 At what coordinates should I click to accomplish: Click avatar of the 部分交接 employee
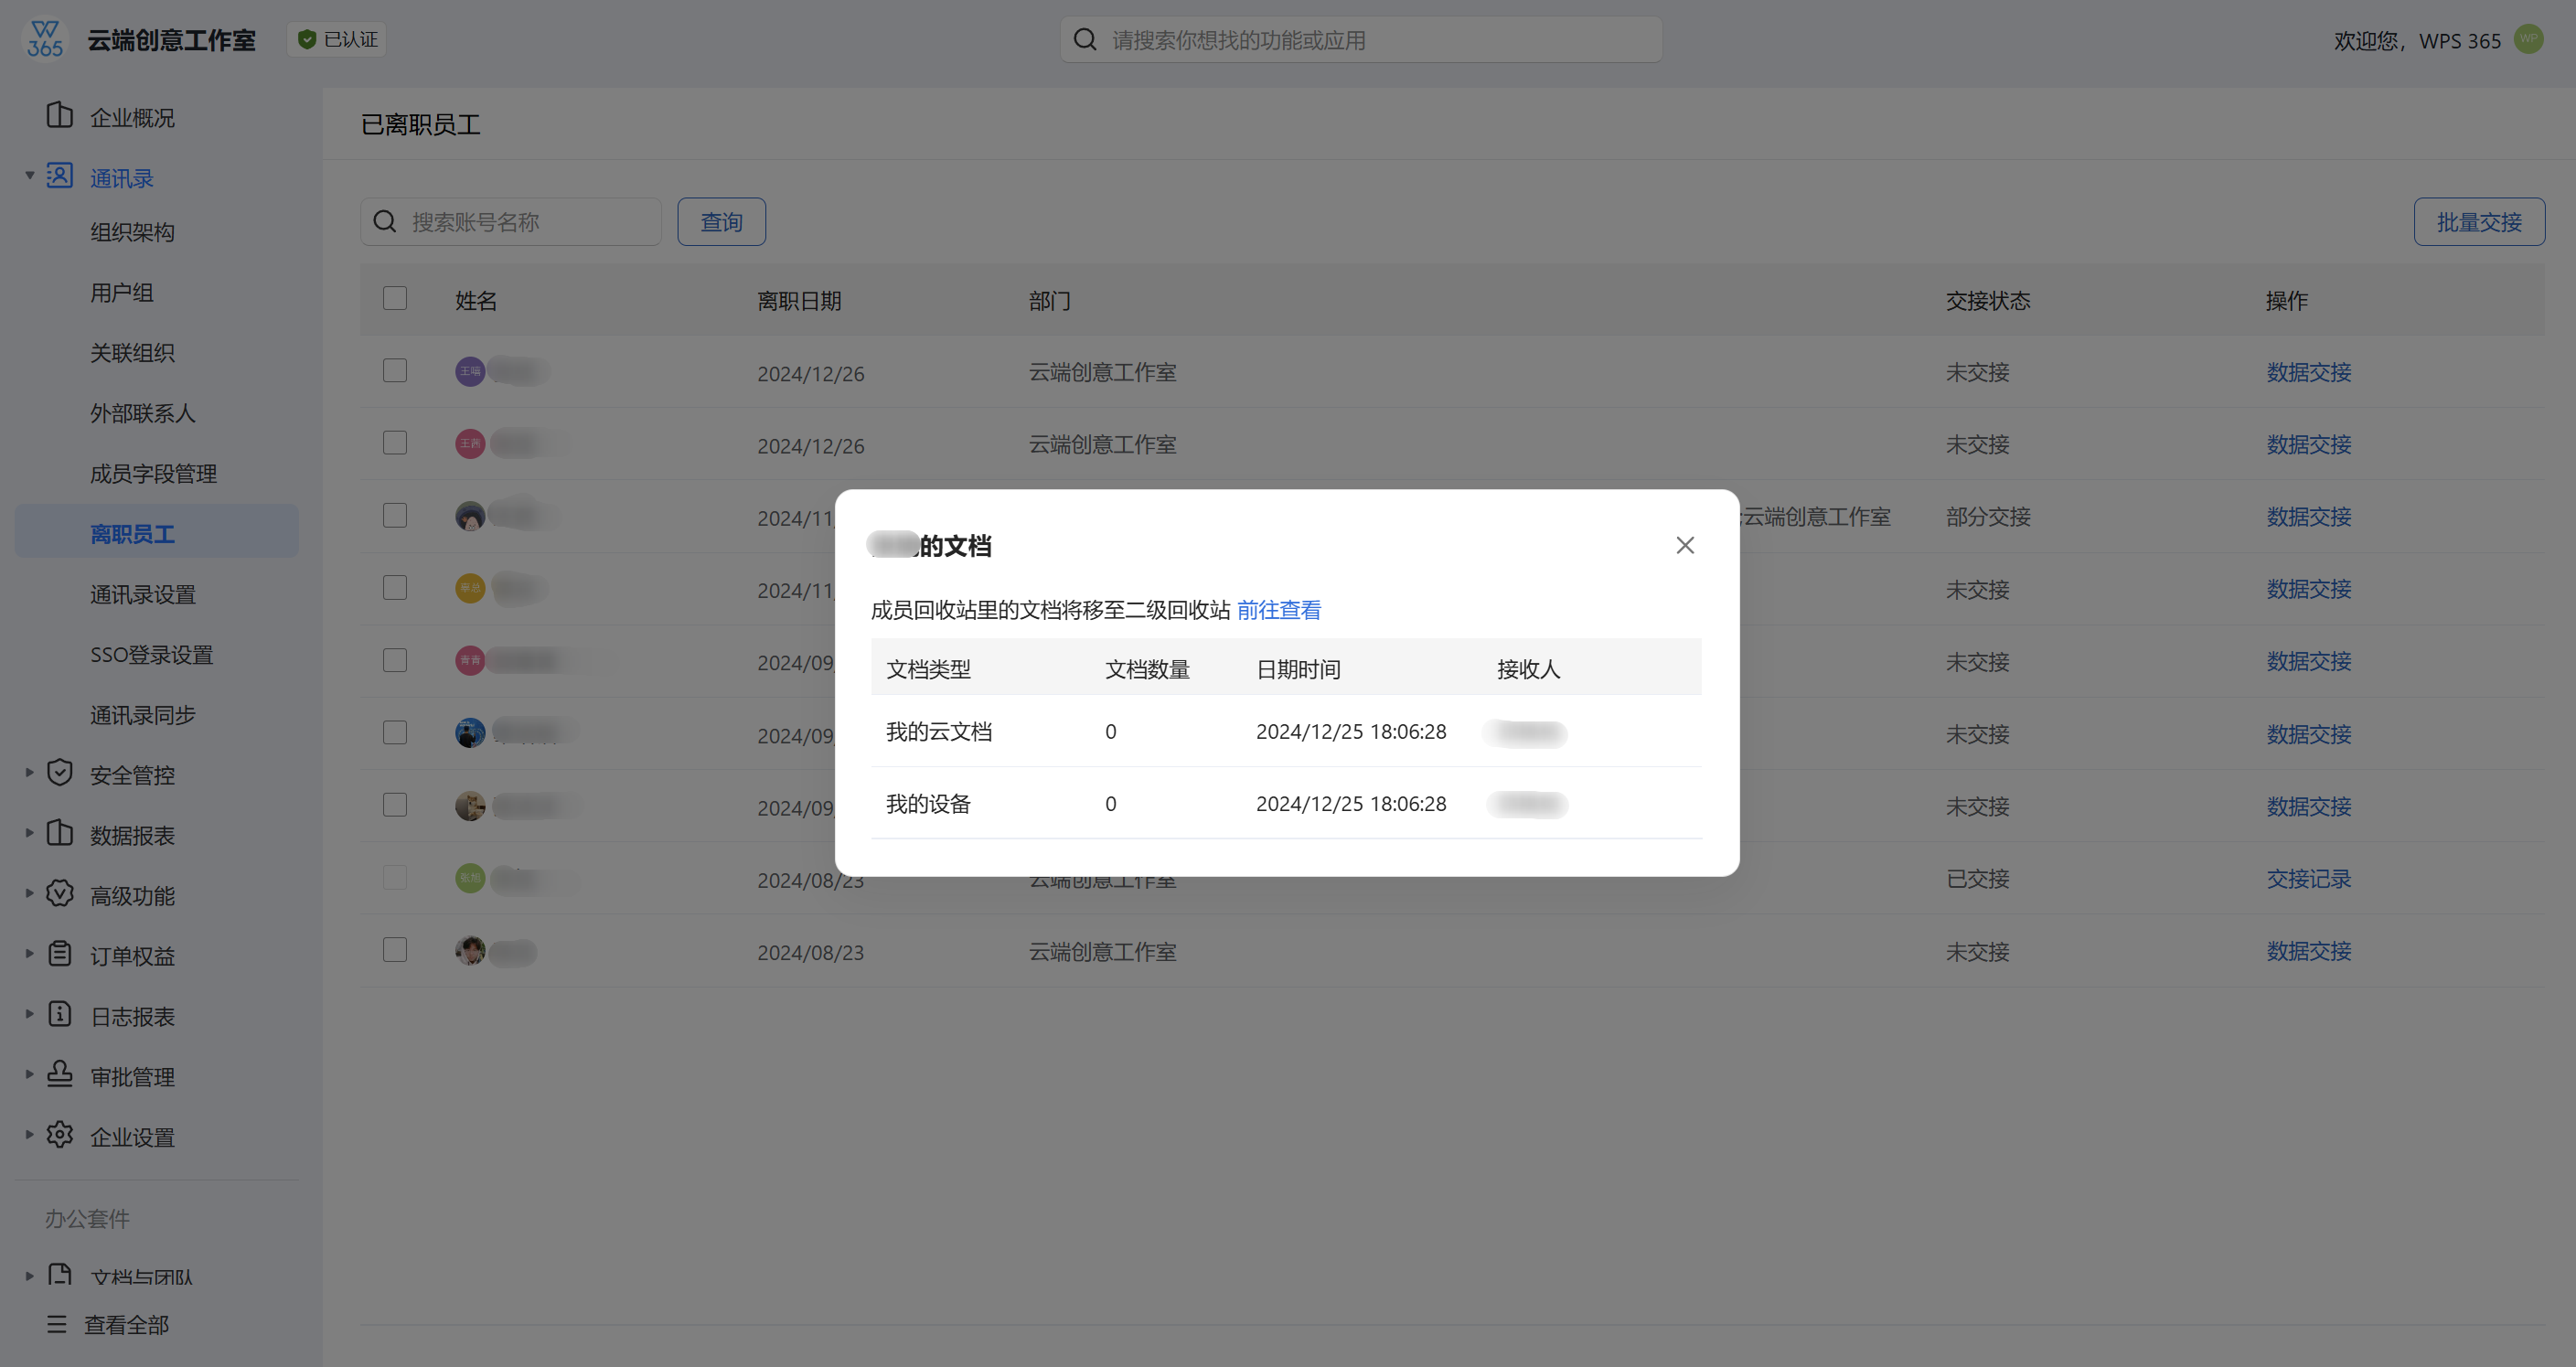(470, 517)
